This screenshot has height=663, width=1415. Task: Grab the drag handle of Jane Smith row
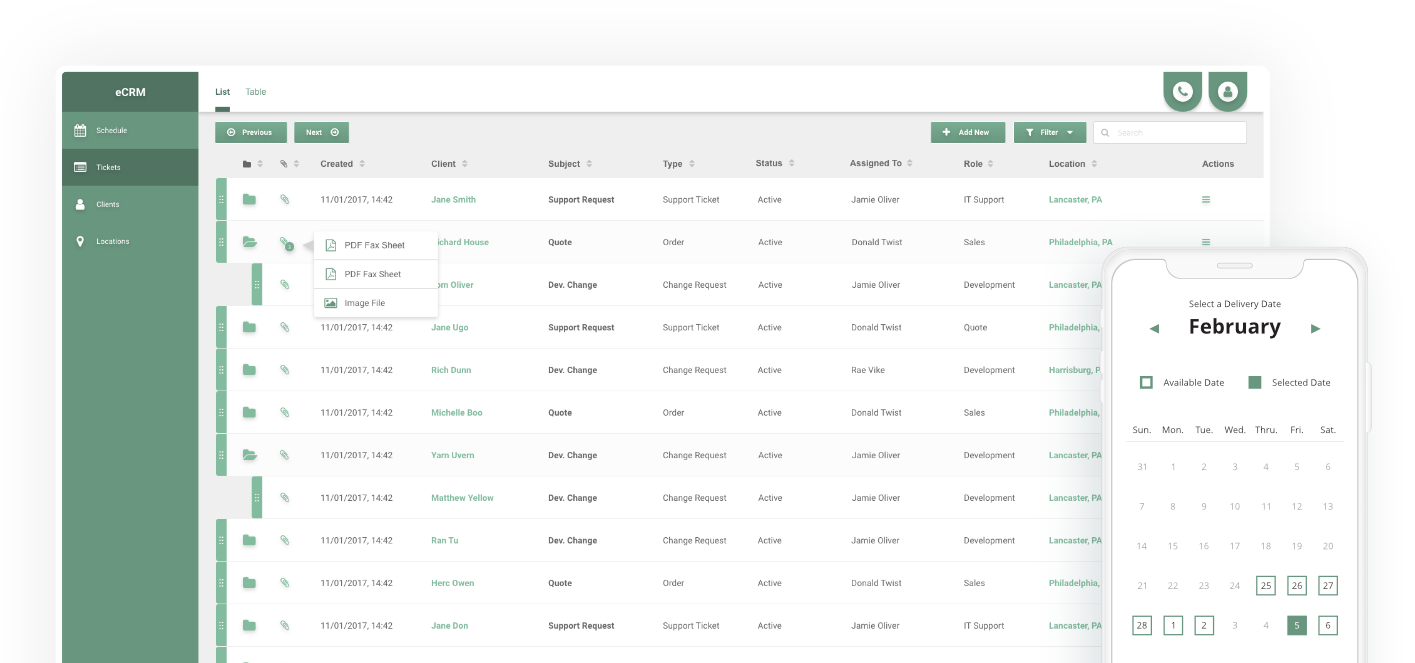coord(221,199)
